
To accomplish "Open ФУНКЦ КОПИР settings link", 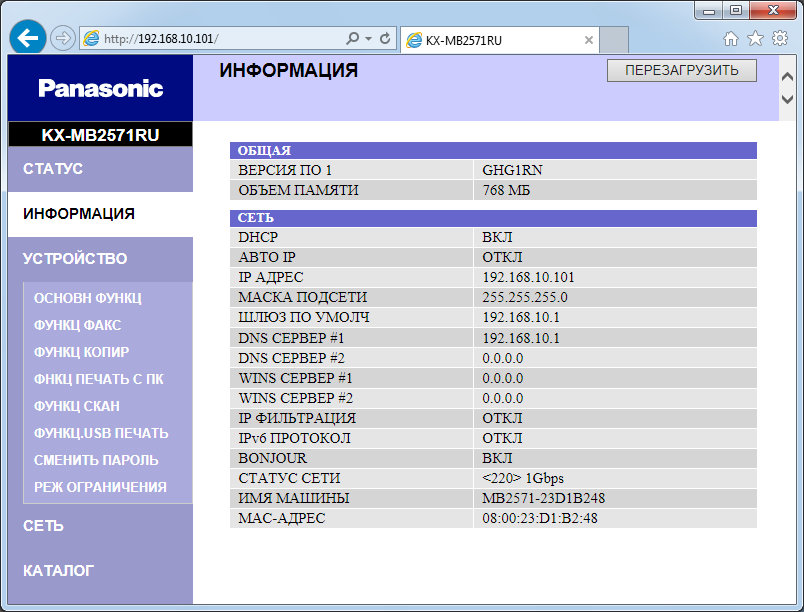I will 82,352.
